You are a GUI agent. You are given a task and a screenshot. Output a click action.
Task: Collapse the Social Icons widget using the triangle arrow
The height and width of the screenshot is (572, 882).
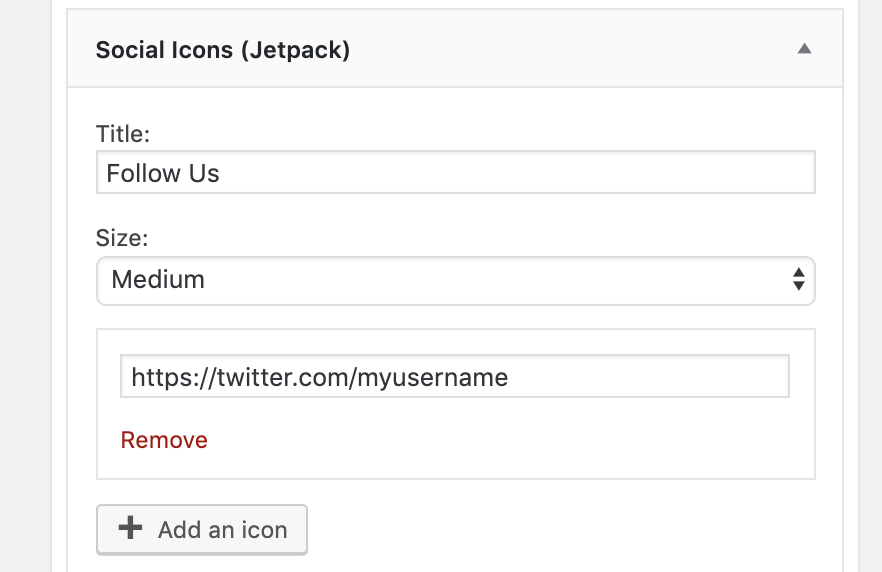tap(804, 49)
